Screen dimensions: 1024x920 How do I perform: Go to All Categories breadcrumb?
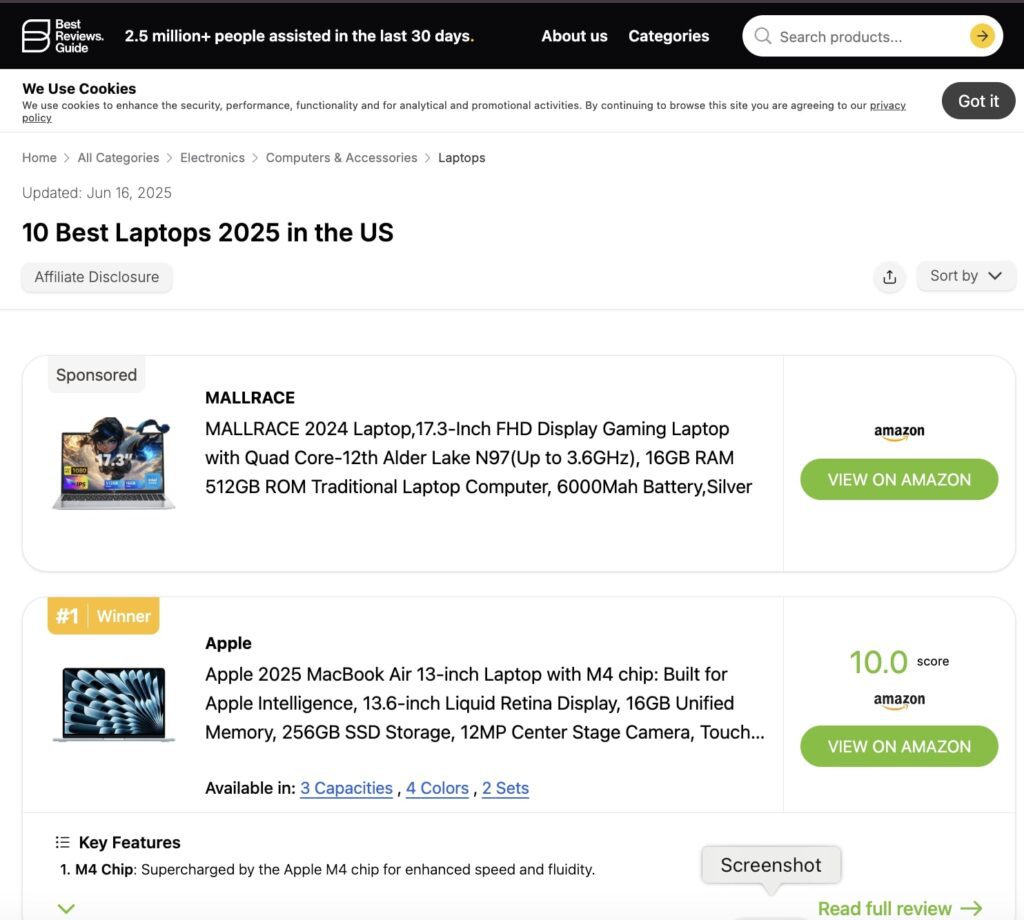[x=118, y=157]
